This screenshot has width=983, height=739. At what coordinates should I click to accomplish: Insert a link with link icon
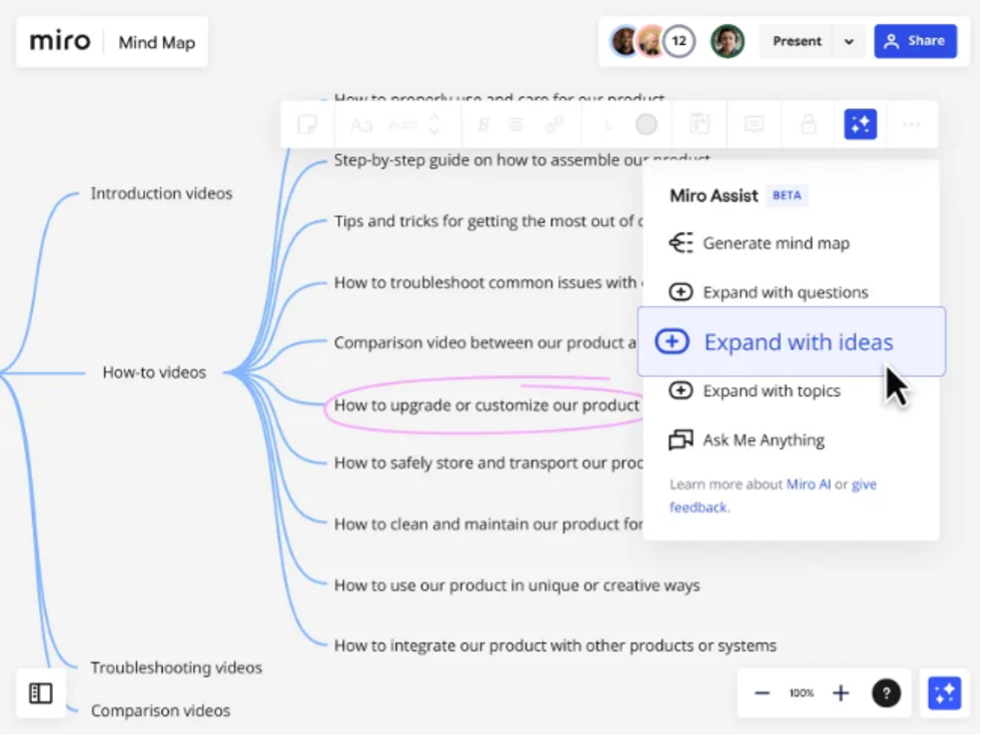click(x=554, y=124)
